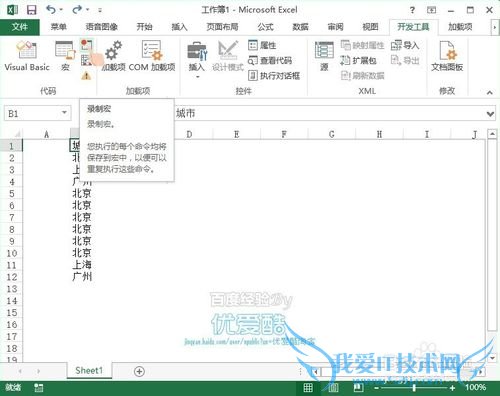Image resolution: width=500 pixels, height=396 pixels.
Task: Open Excel help question mark
Action: (412, 10)
